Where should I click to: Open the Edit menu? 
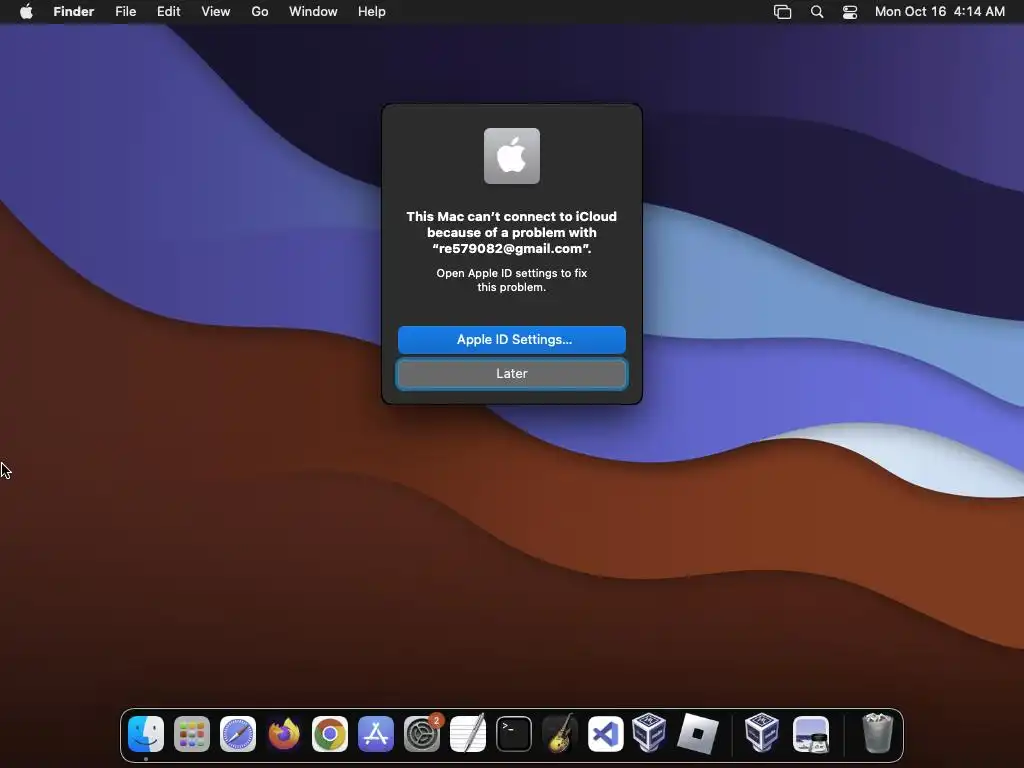(168, 12)
